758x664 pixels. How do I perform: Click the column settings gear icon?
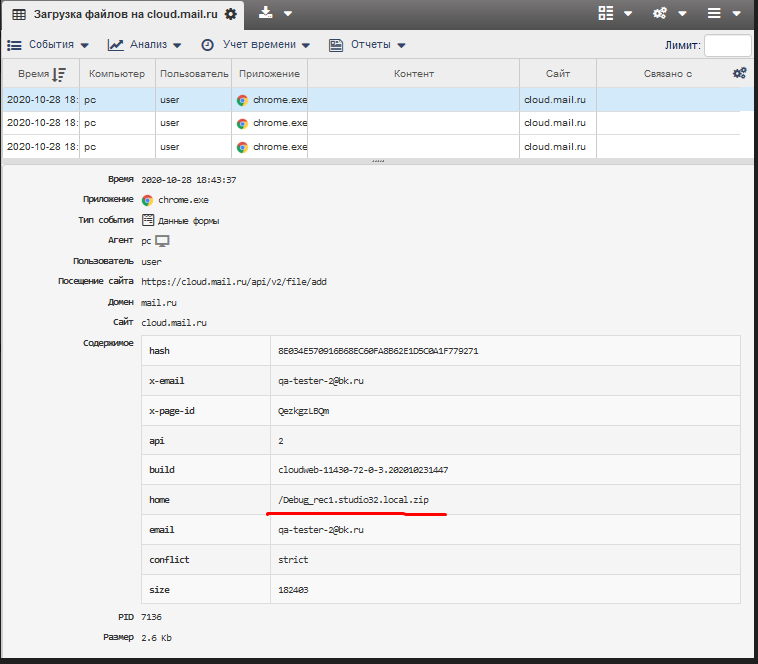click(x=739, y=74)
